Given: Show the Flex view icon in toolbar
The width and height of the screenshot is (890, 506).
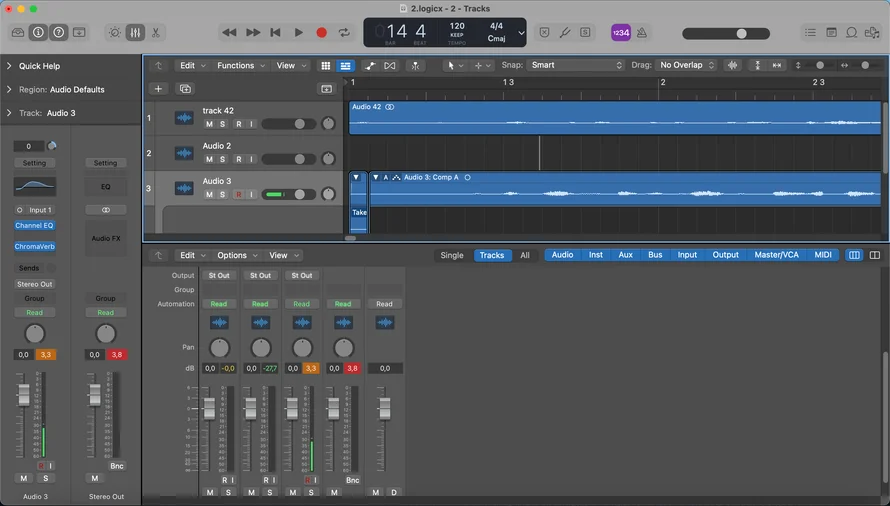Looking at the screenshot, I should (x=390, y=66).
